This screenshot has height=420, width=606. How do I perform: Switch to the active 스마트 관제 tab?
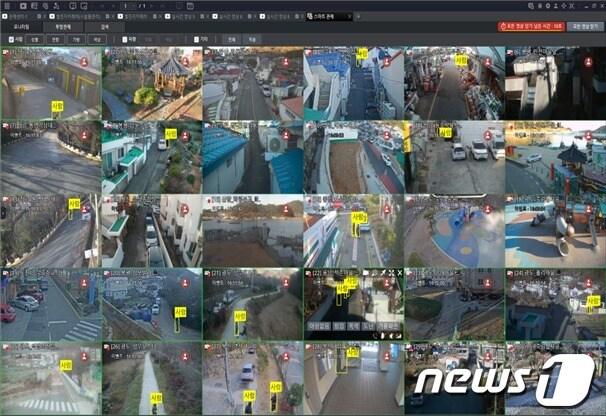point(327,17)
